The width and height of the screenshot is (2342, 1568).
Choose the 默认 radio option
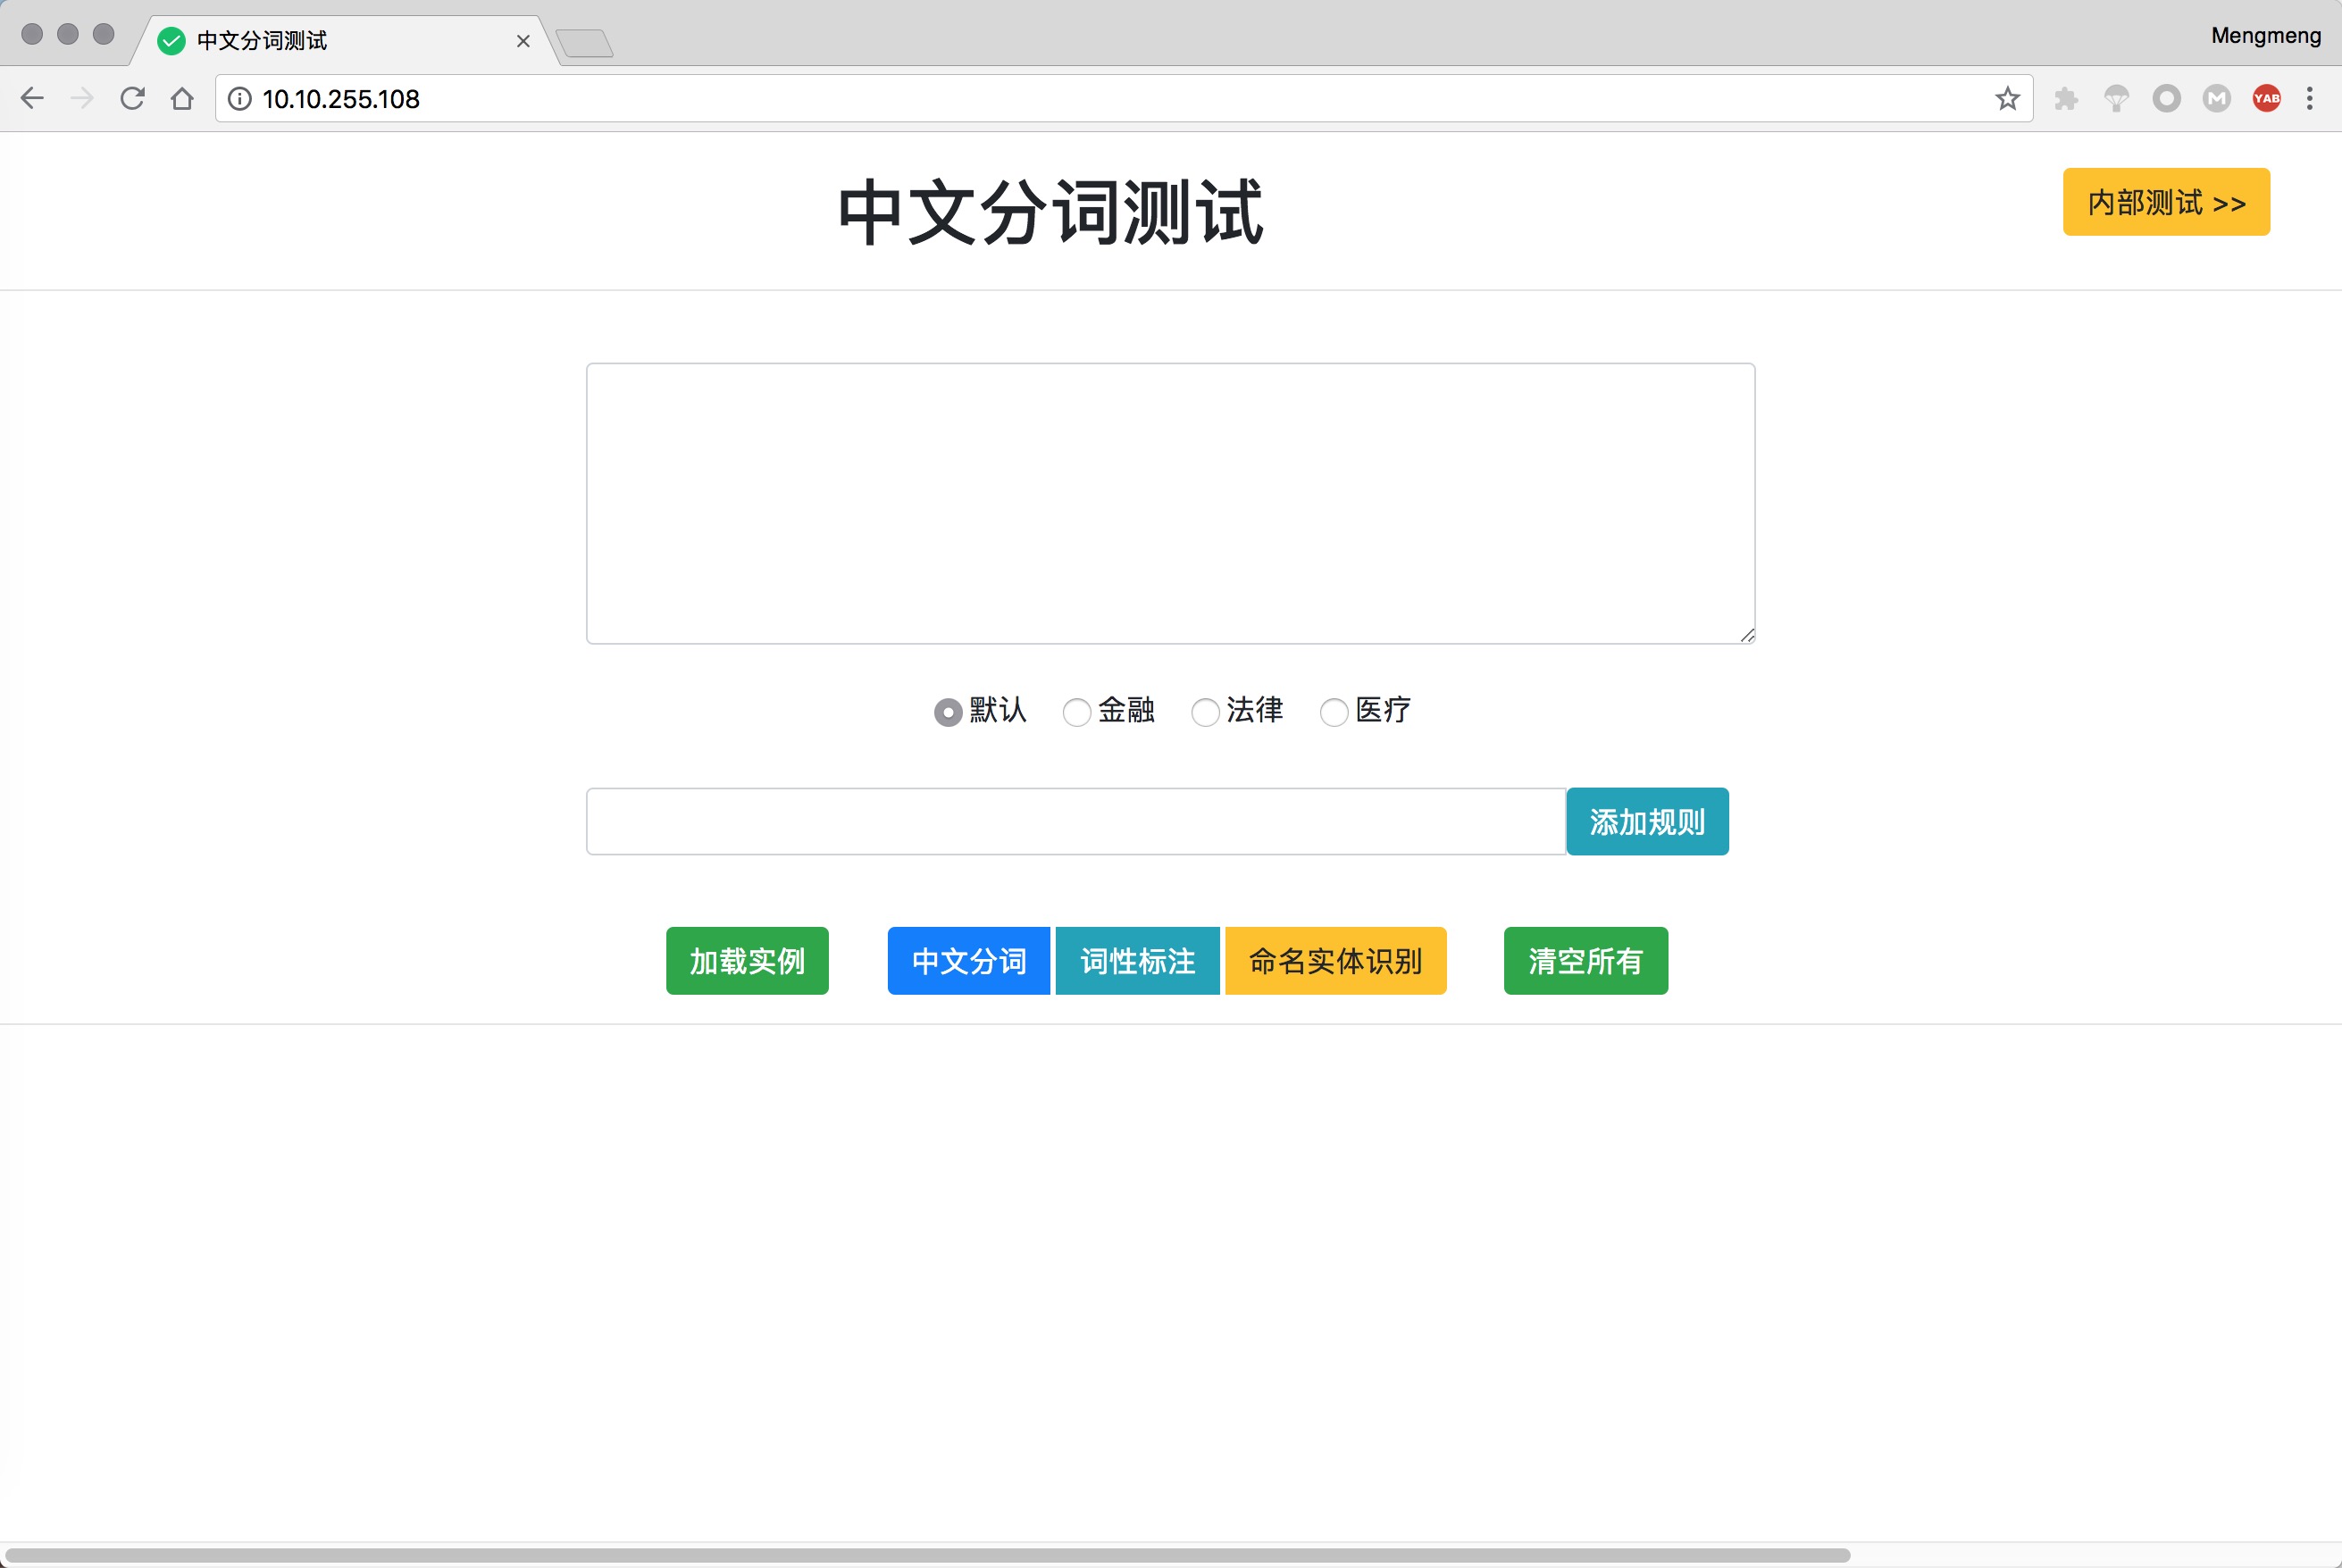point(948,712)
